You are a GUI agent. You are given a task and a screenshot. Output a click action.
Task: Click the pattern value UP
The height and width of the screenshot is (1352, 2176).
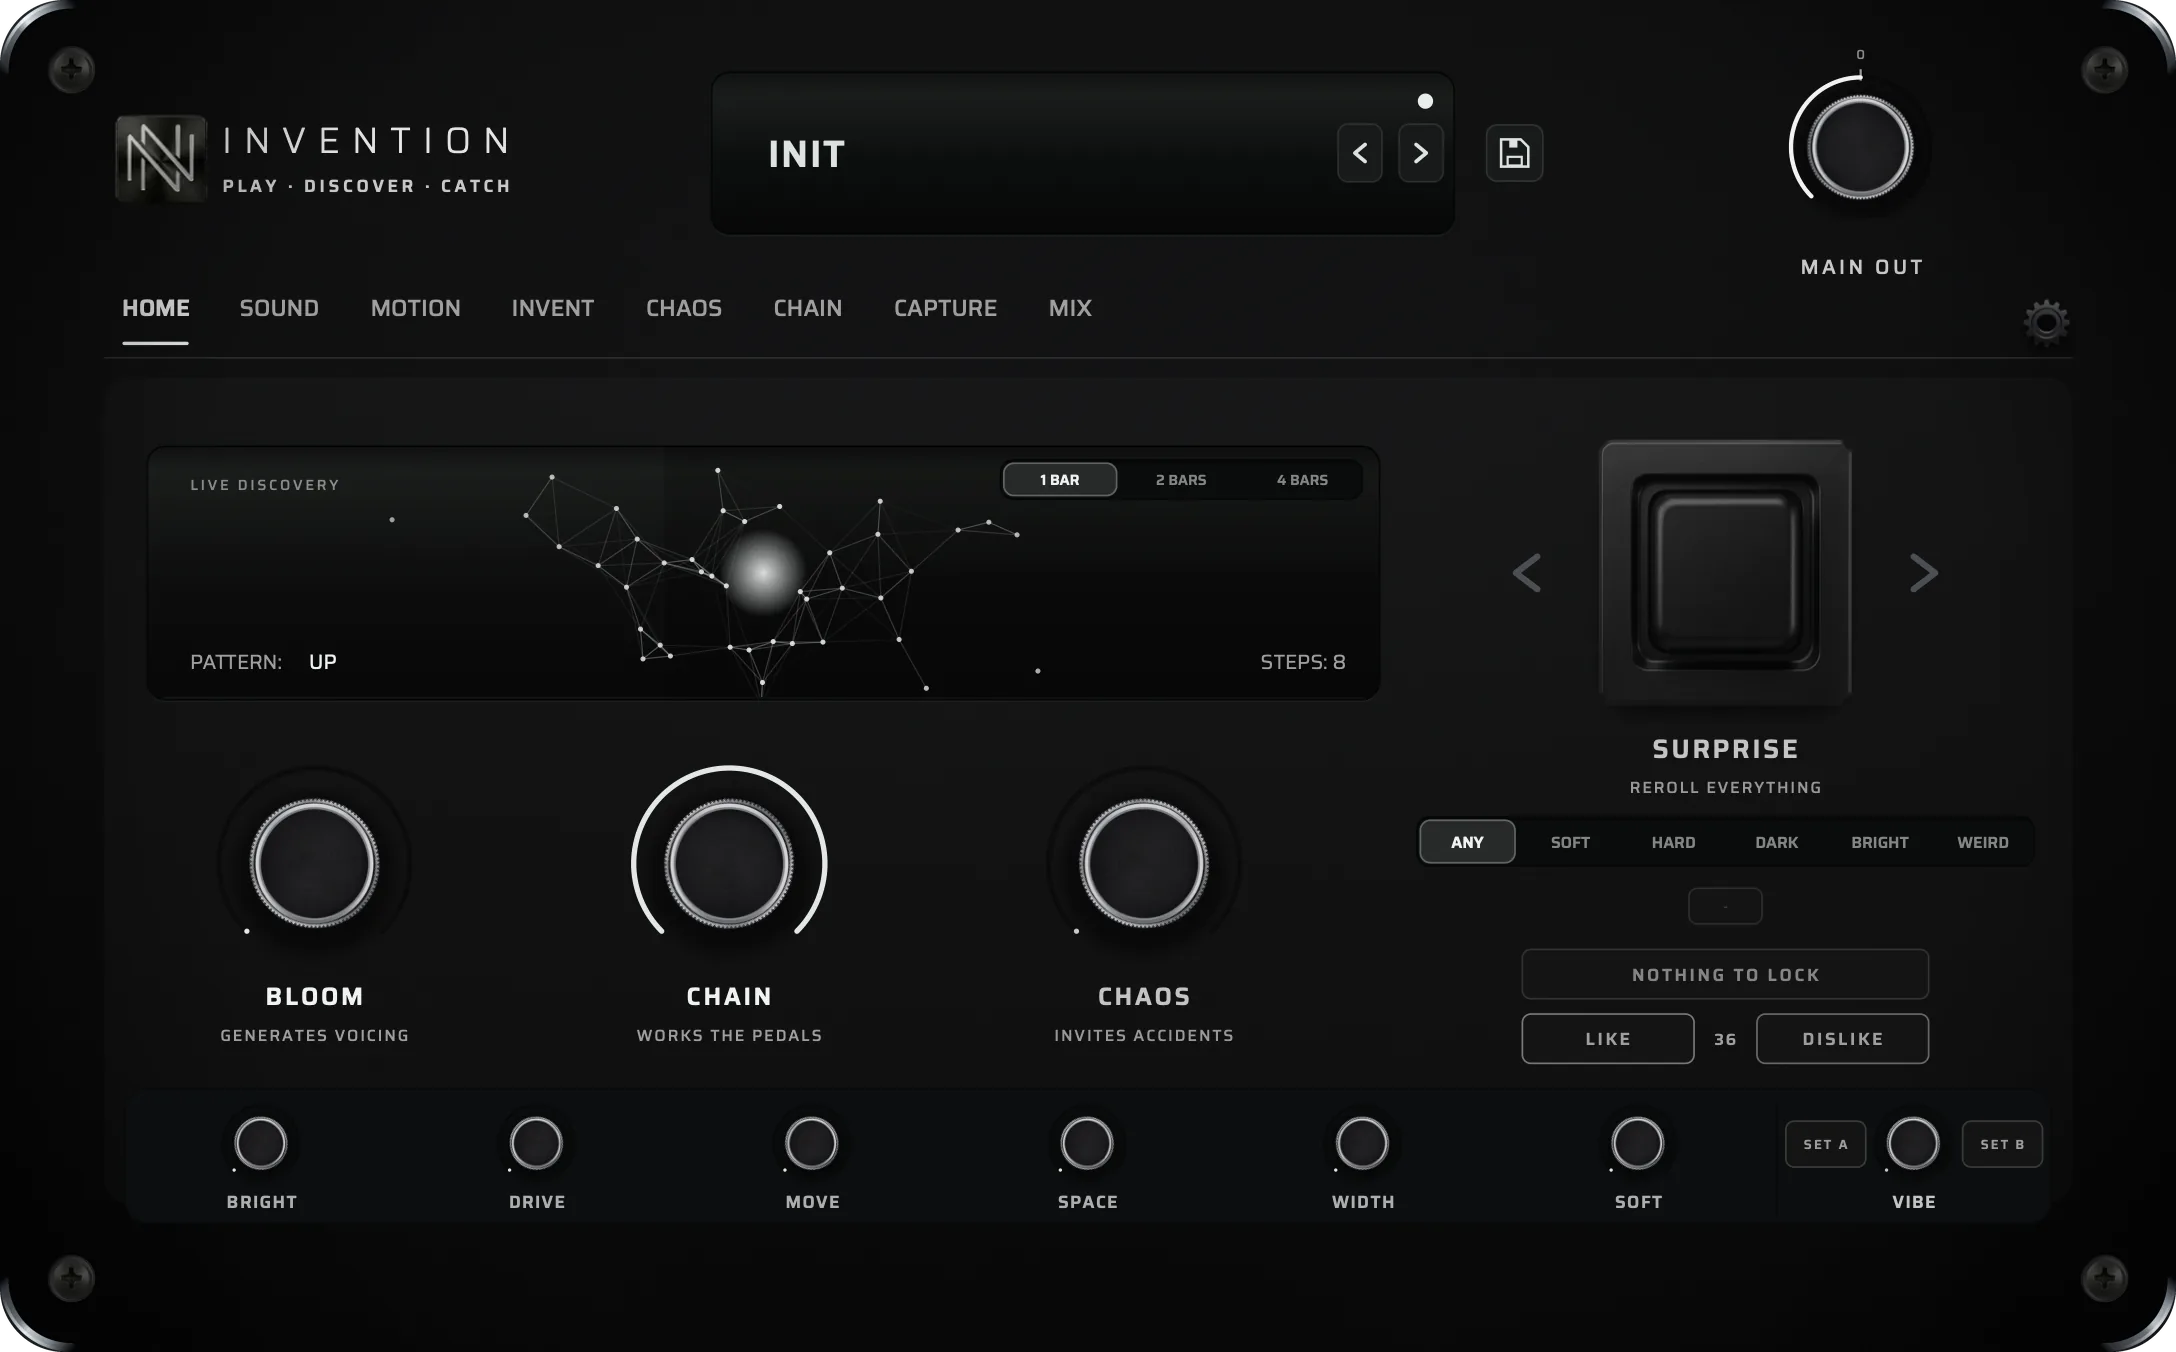tap(323, 662)
